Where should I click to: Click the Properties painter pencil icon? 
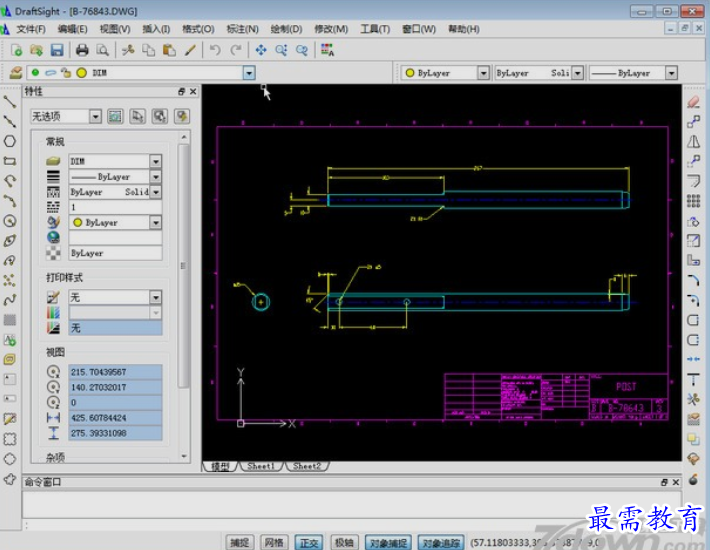190,50
